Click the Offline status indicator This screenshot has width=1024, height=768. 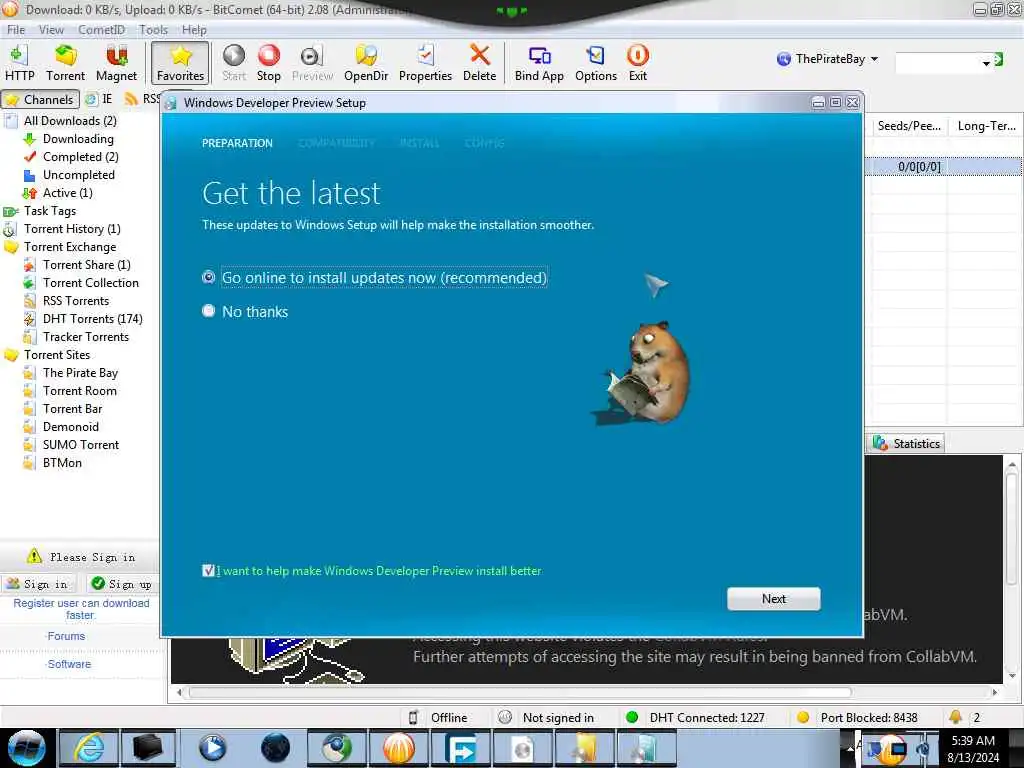click(x=438, y=718)
